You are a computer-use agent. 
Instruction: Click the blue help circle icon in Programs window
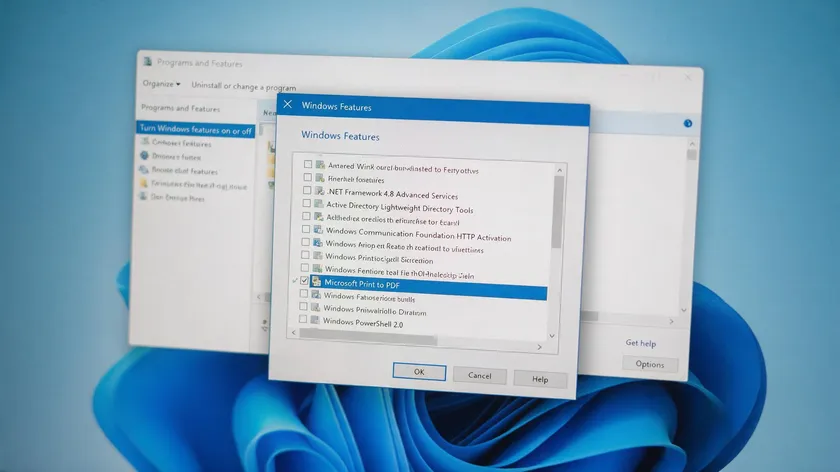(x=688, y=124)
